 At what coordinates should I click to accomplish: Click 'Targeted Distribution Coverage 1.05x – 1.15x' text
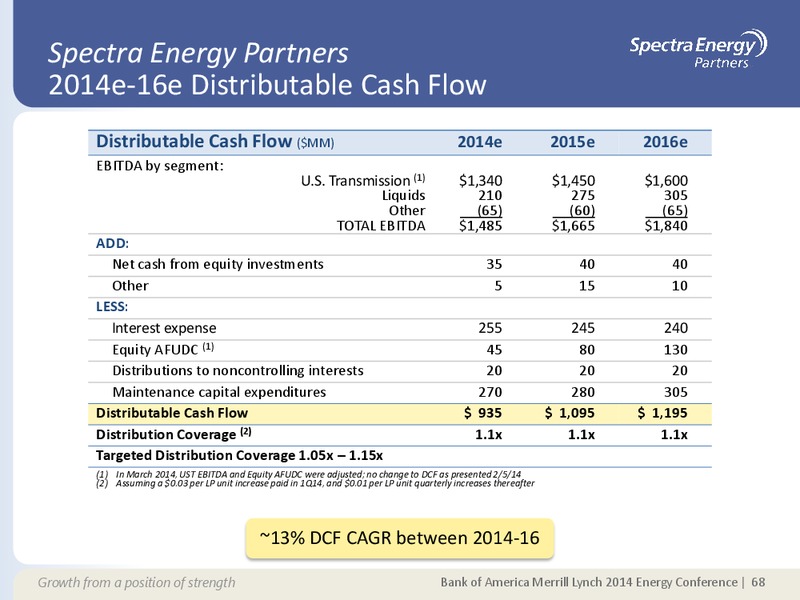click(x=239, y=455)
